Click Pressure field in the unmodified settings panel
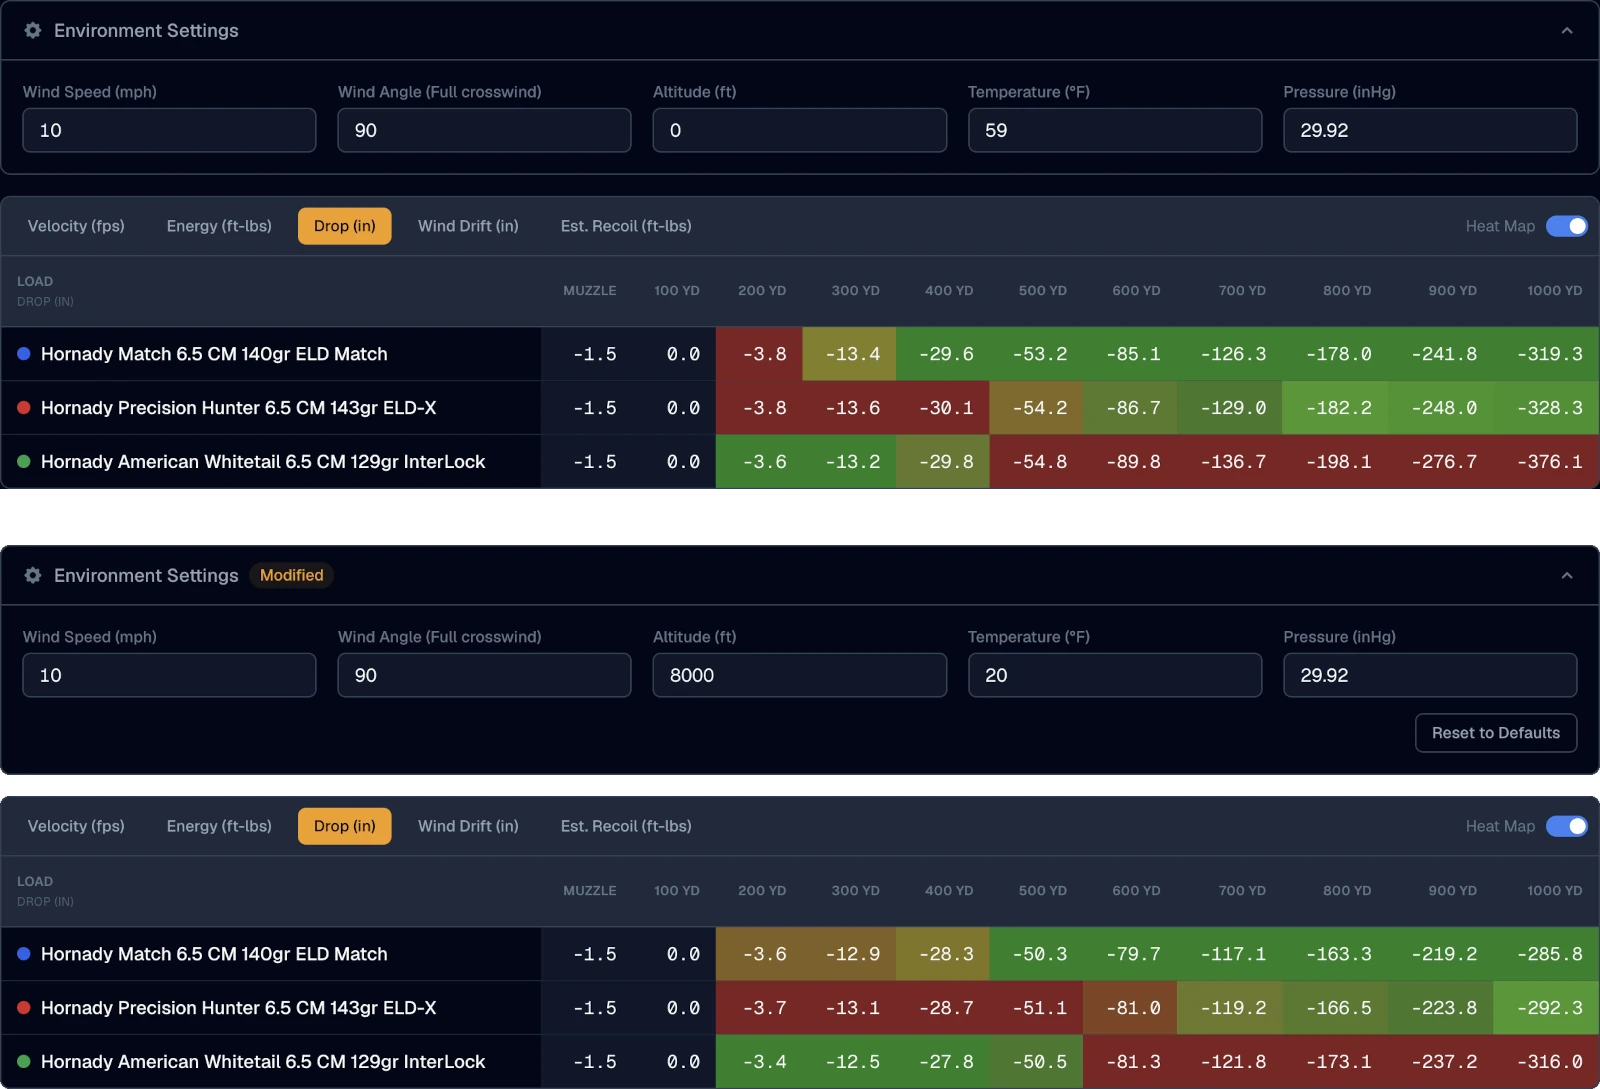 click(1430, 130)
